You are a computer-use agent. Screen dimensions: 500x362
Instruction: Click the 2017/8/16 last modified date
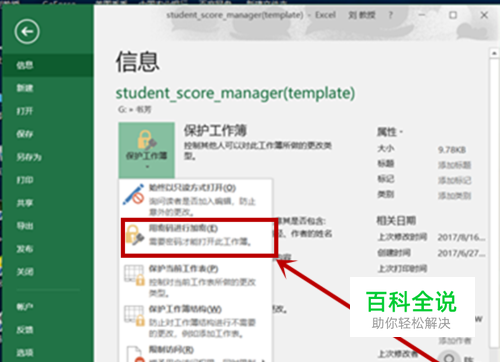(x=461, y=237)
